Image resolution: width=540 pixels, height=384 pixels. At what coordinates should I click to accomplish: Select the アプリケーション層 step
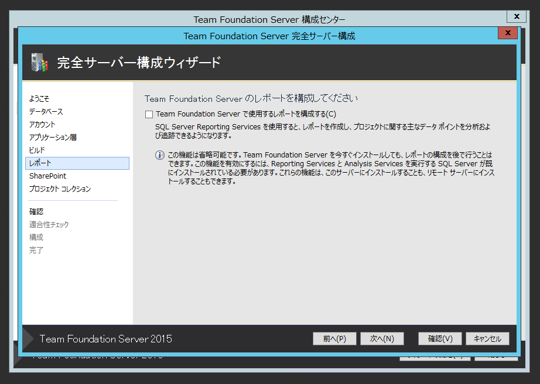point(53,137)
